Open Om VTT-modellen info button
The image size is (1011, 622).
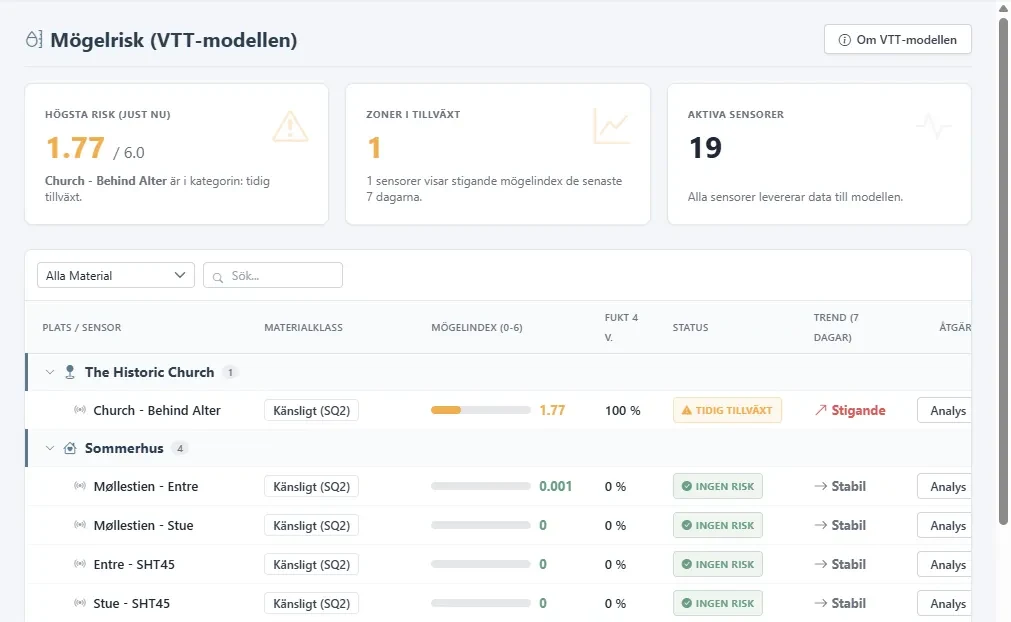tap(898, 39)
